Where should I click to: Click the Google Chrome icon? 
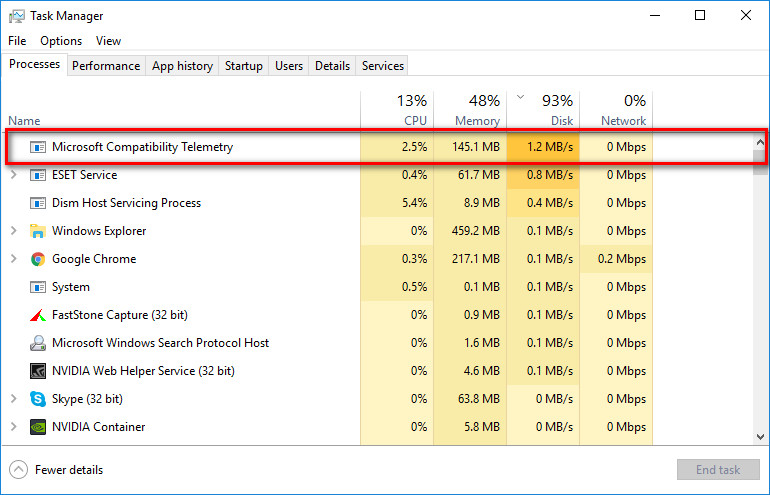point(38,259)
